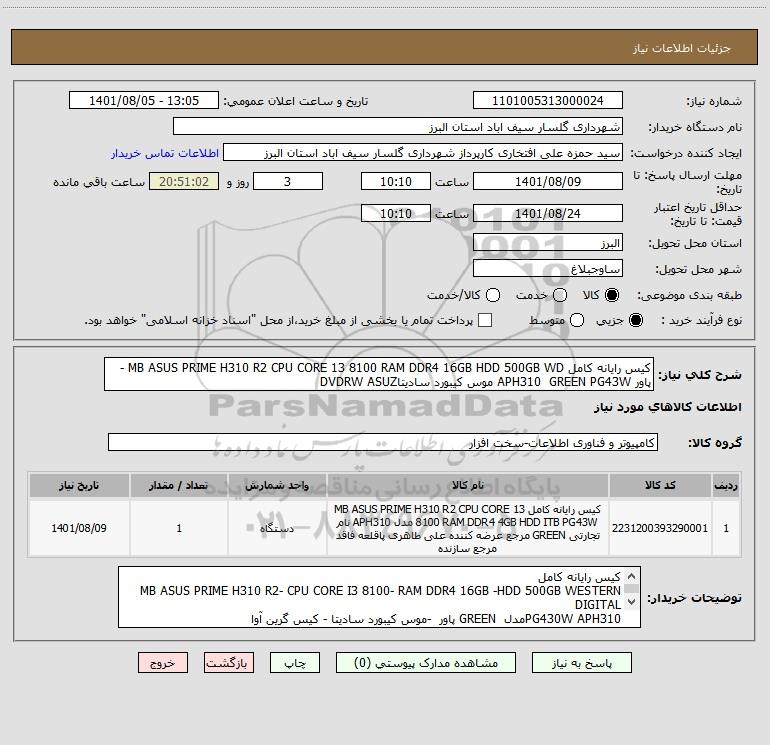Click the چاپ print button

295,663
